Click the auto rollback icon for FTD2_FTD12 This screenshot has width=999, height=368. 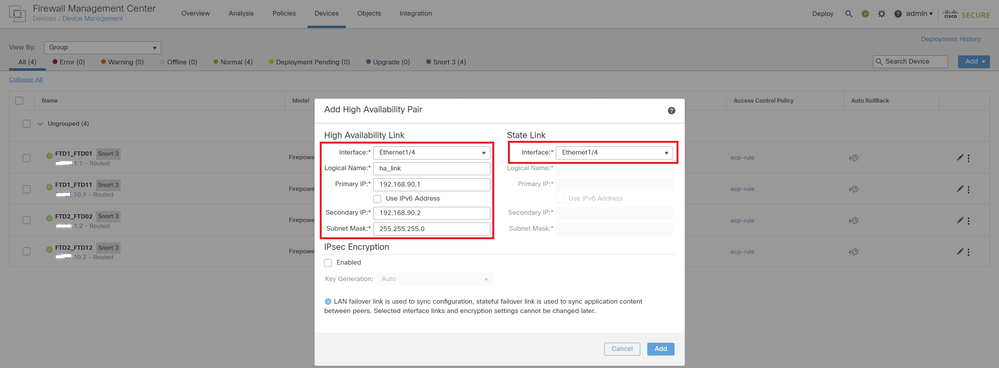click(x=854, y=251)
